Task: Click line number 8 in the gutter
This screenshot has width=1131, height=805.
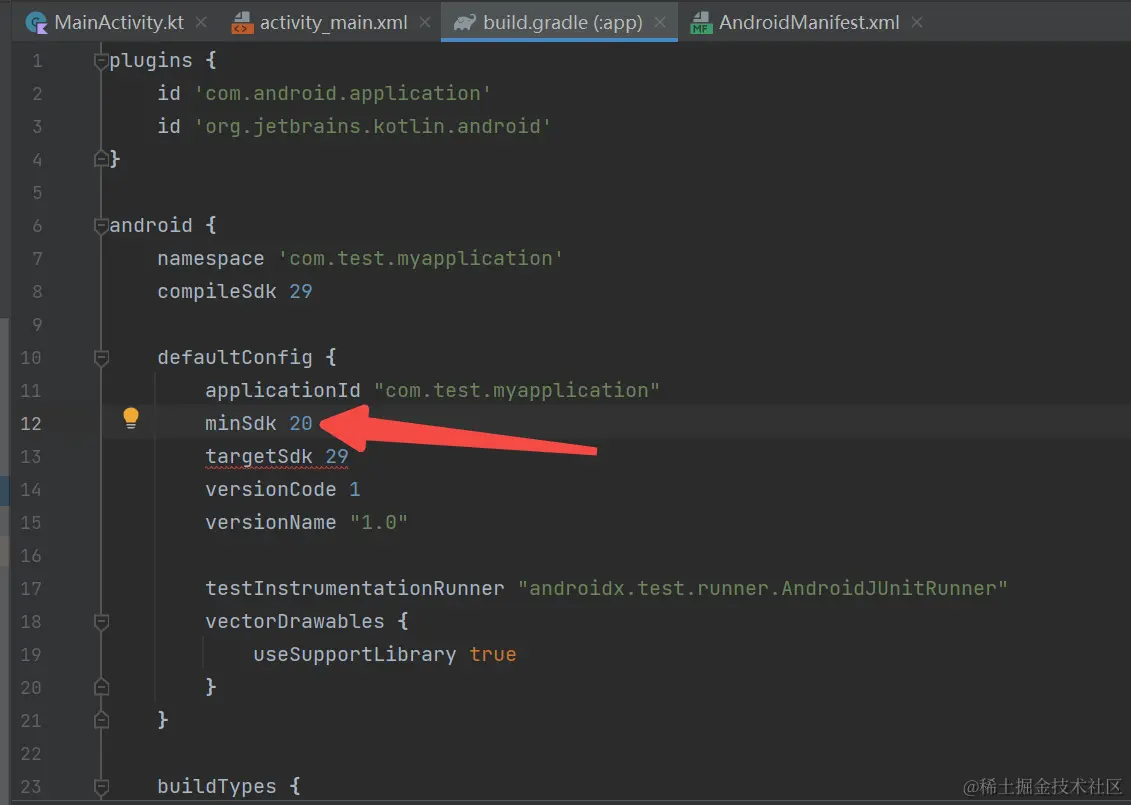Action: coord(36,291)
